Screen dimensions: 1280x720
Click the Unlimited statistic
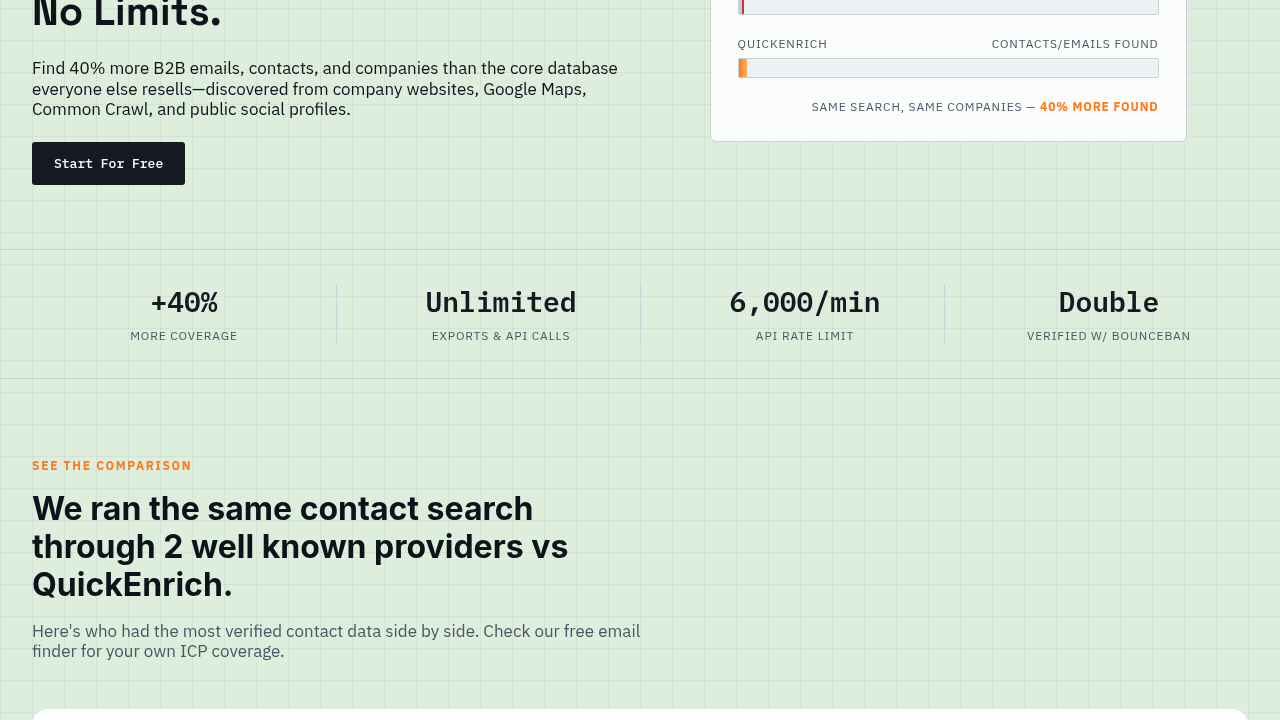click(x=501, y=302)
